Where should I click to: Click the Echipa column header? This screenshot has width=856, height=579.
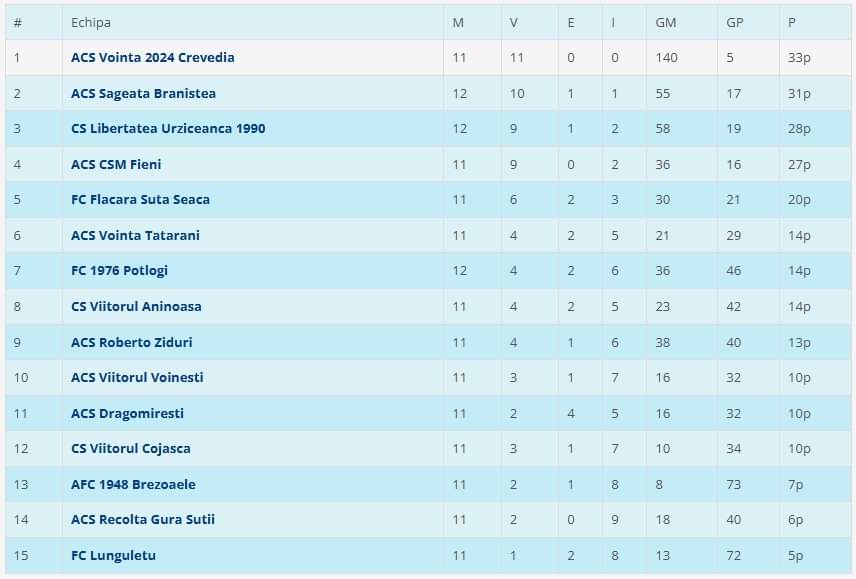tap(91, 22)
